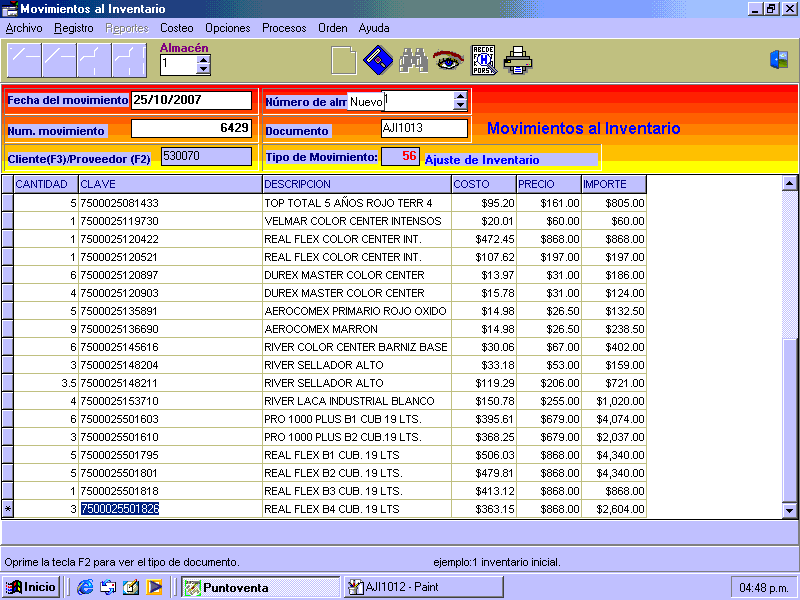
Task: Click the Inicio start button
Action: pos(31,587)
